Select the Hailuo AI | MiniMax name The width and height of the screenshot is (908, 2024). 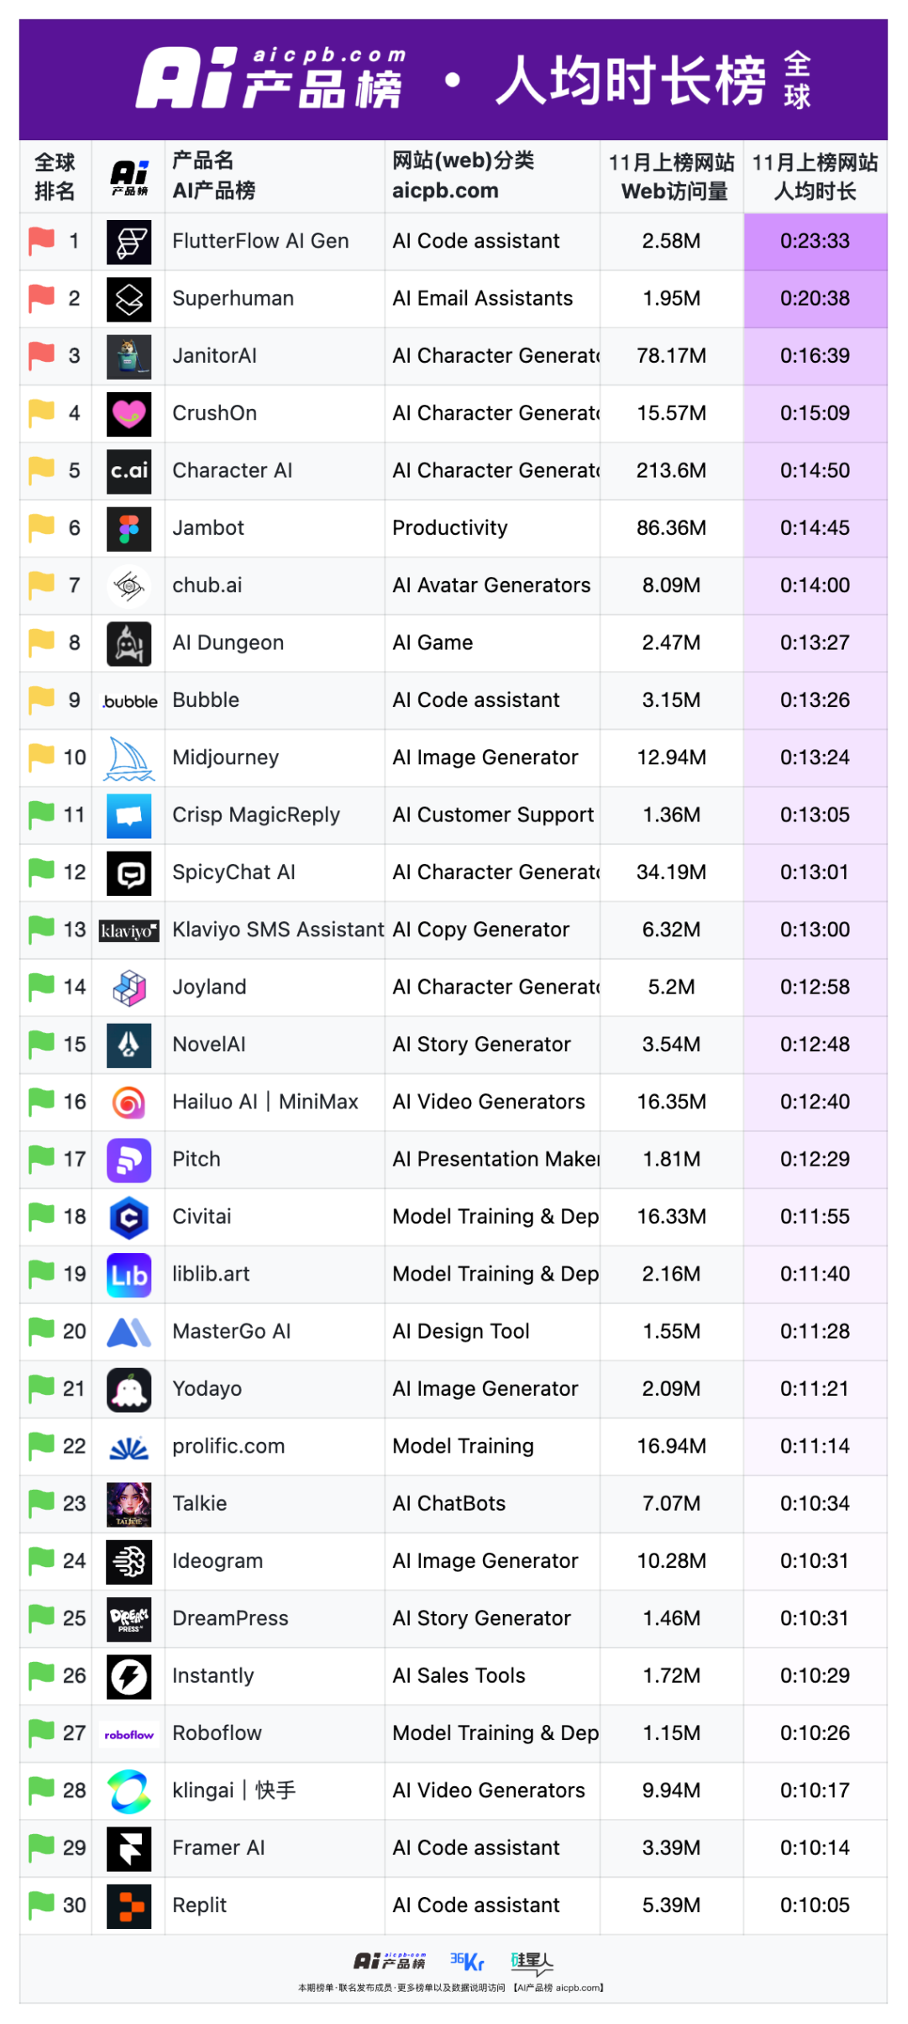265,1101
